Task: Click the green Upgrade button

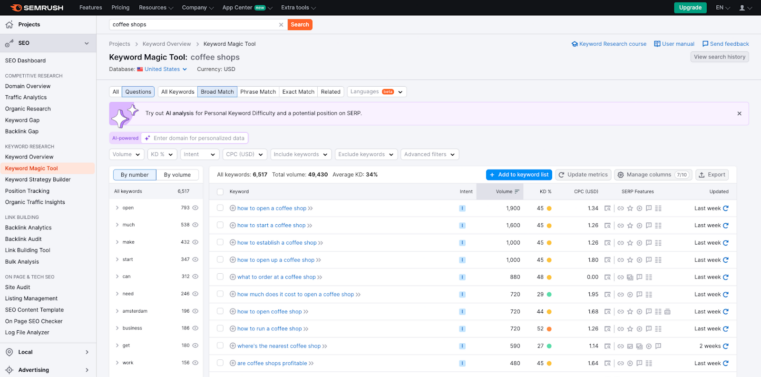Action: (690, 8)
